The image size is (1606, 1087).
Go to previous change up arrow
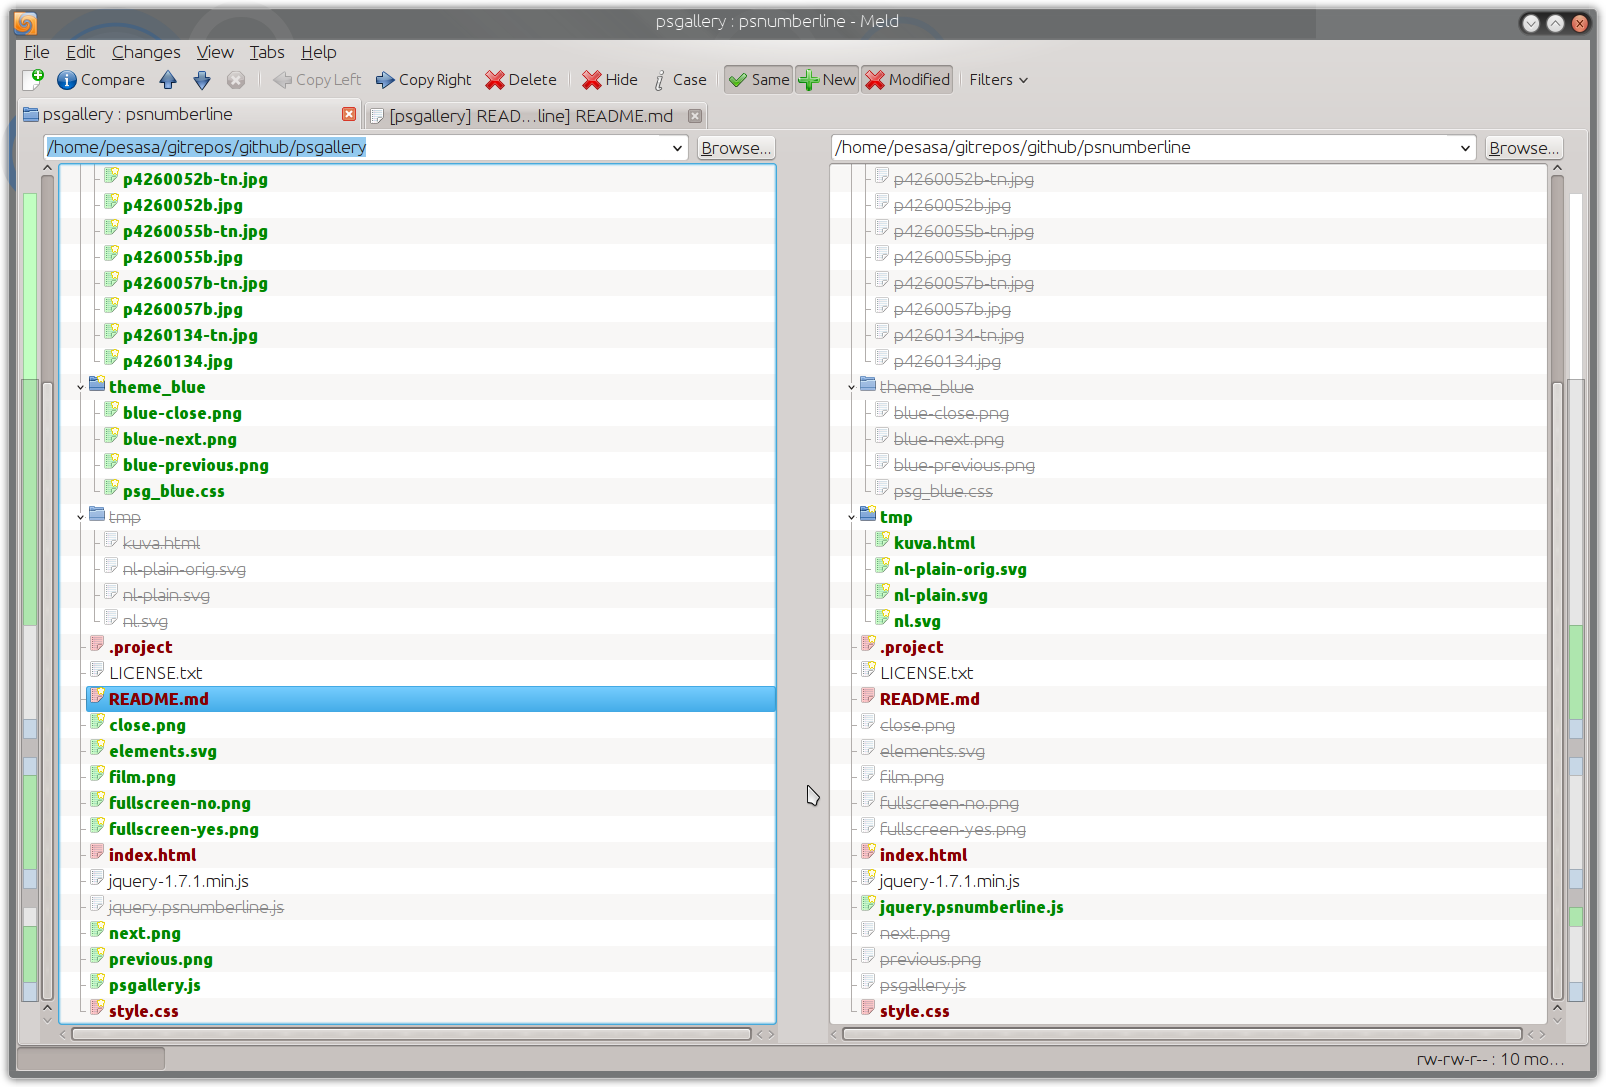pyautogui.click(x=168, y=80)
